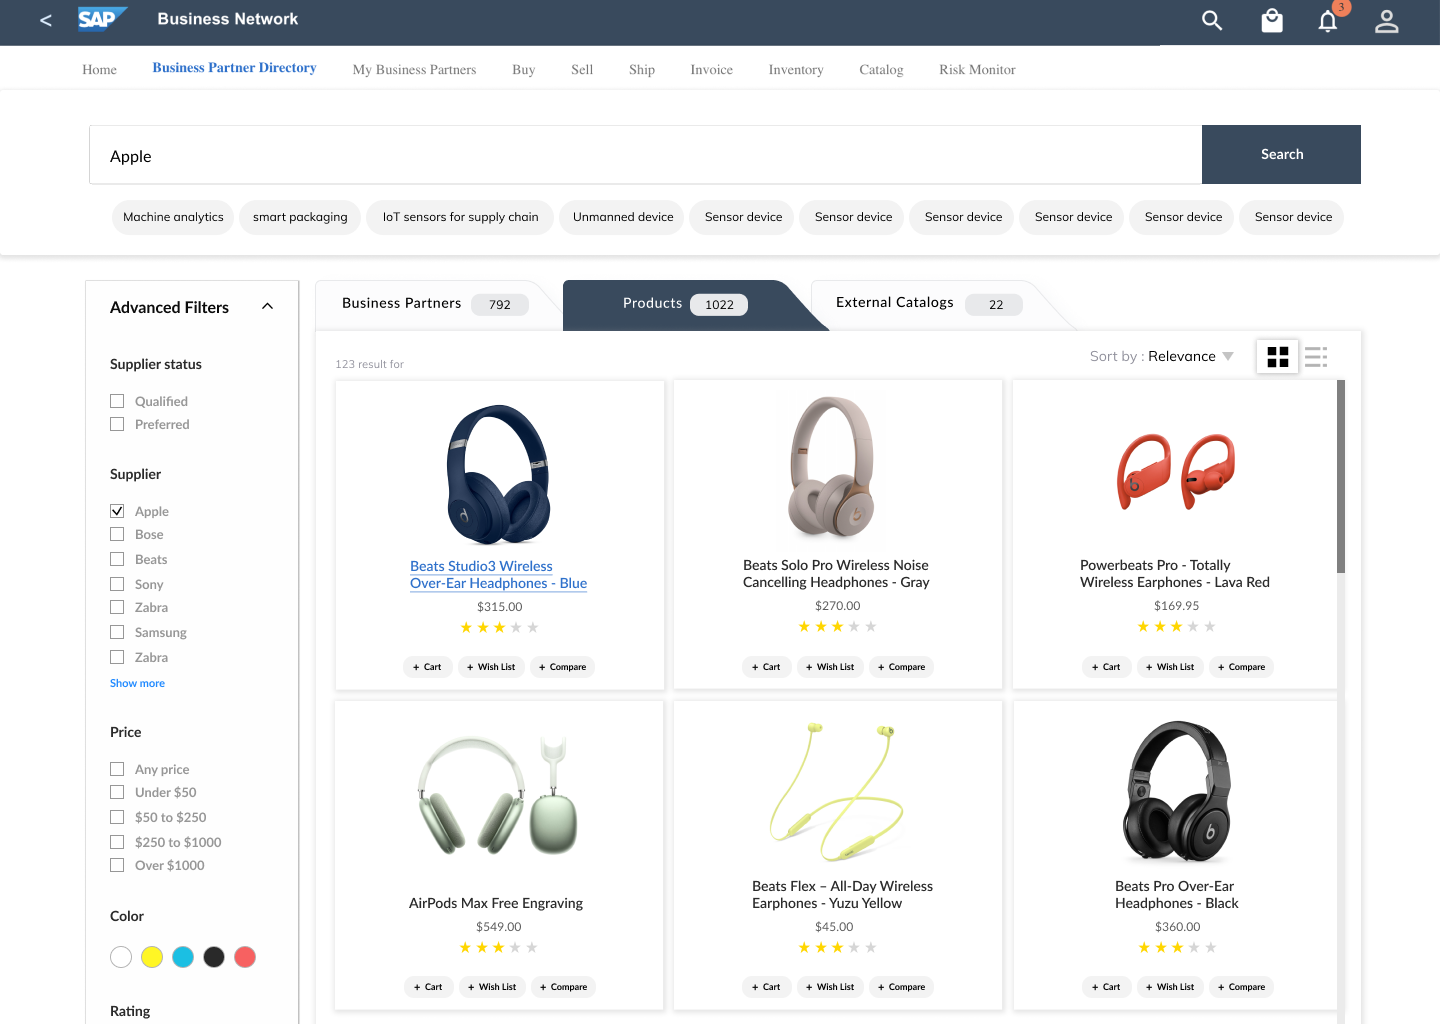Viewport: 1440px width, 1024px height.
Task: Click the back arrow in header
Action: click(x=46, y=20)
